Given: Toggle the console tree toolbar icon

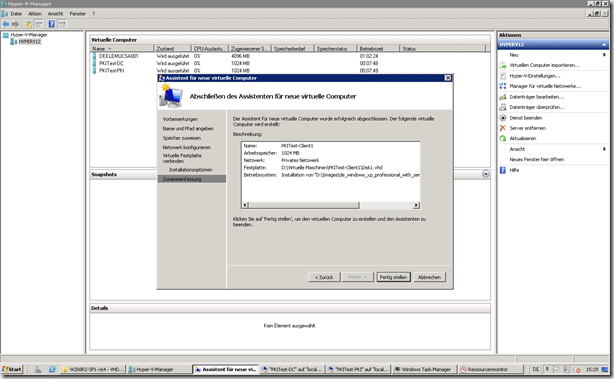Looking at the screenshot, I should tap(39, 24).
